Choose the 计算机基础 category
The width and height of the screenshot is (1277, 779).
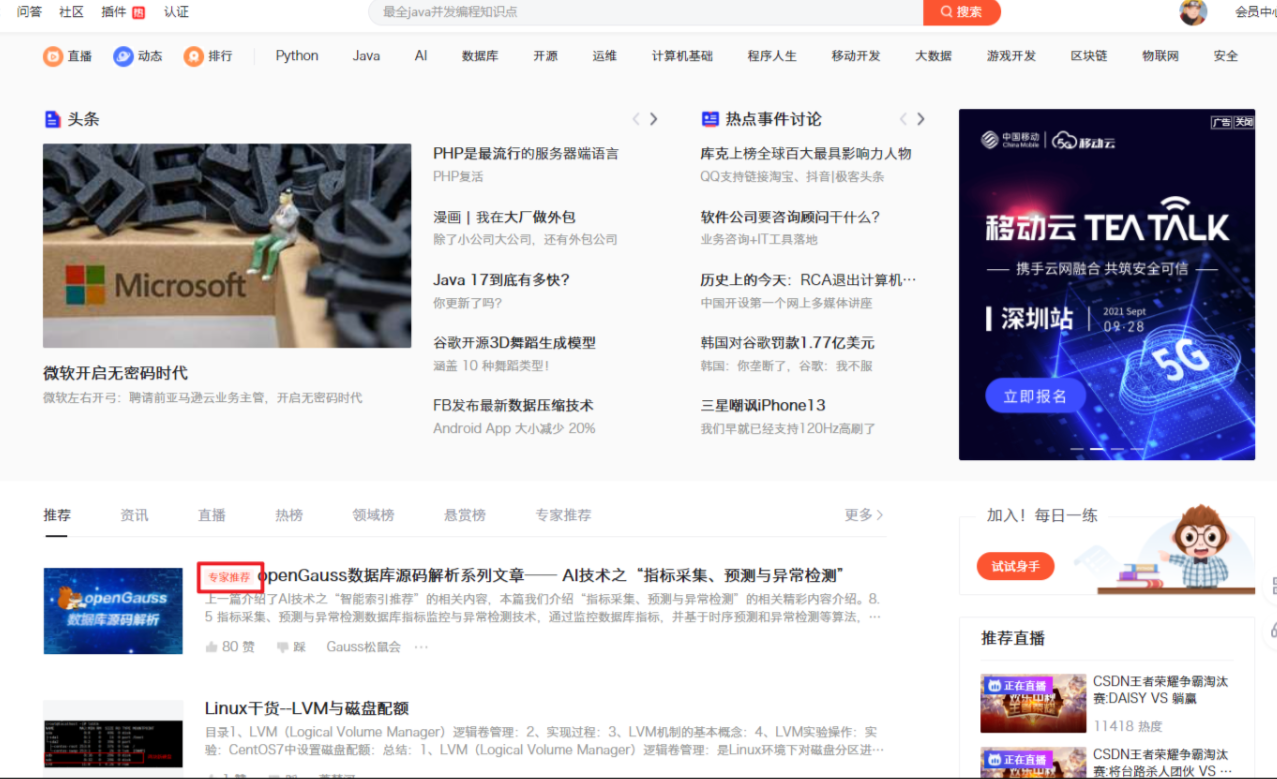click(x=682, y=56)
